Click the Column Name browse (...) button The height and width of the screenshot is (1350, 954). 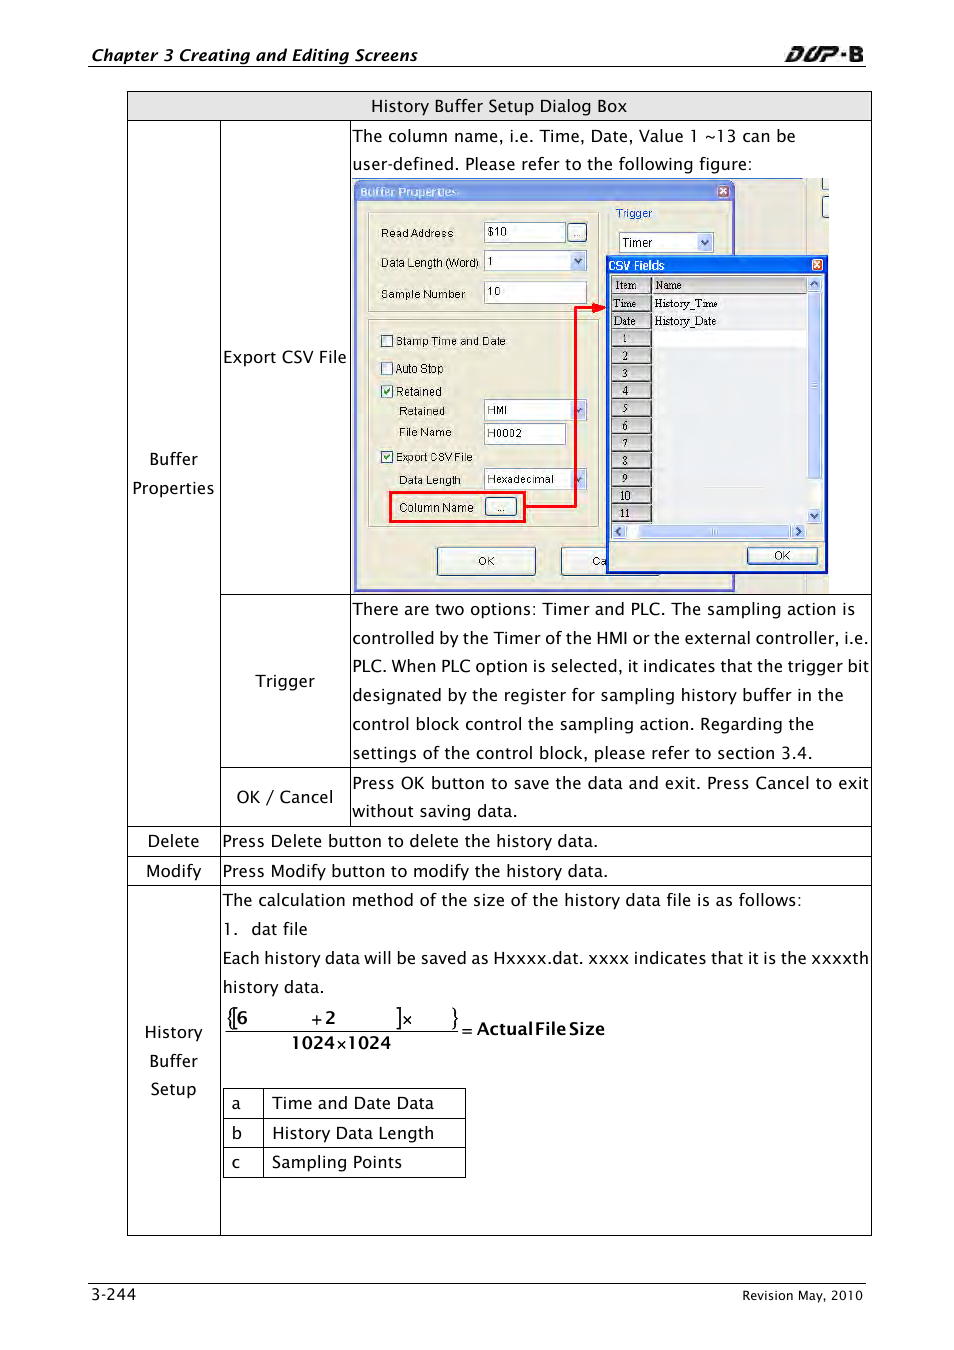pyautogui.click(x=501, y=507)
